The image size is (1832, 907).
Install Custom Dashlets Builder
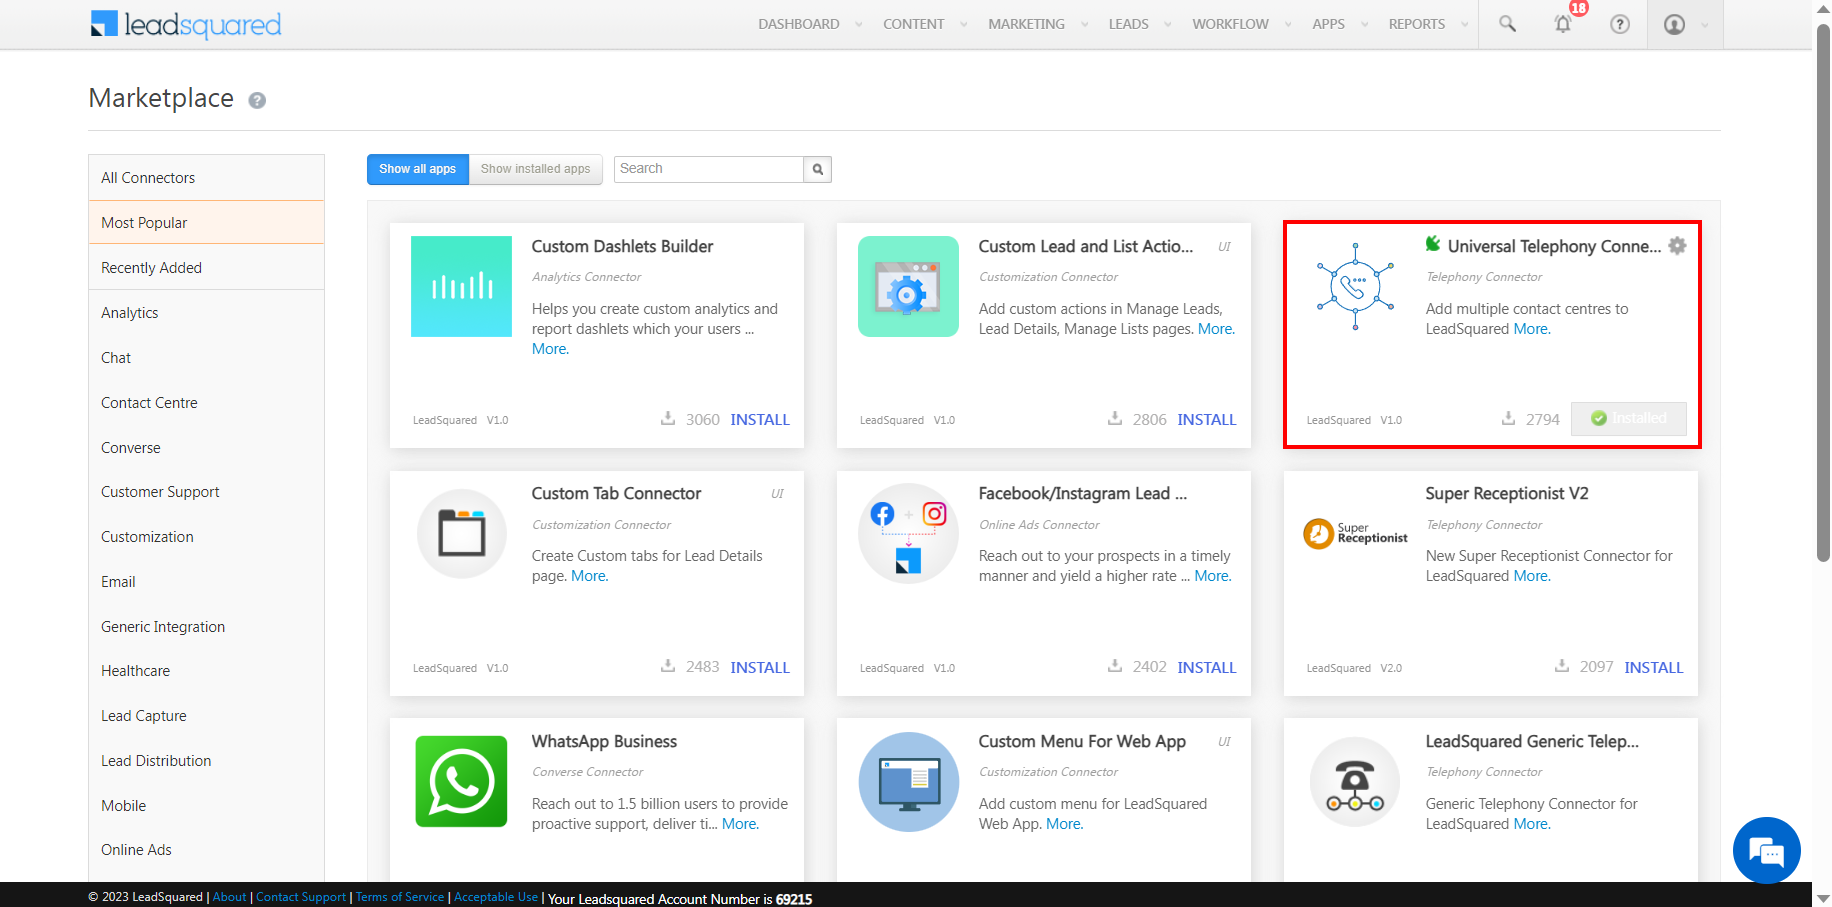(x=760, y=420)
